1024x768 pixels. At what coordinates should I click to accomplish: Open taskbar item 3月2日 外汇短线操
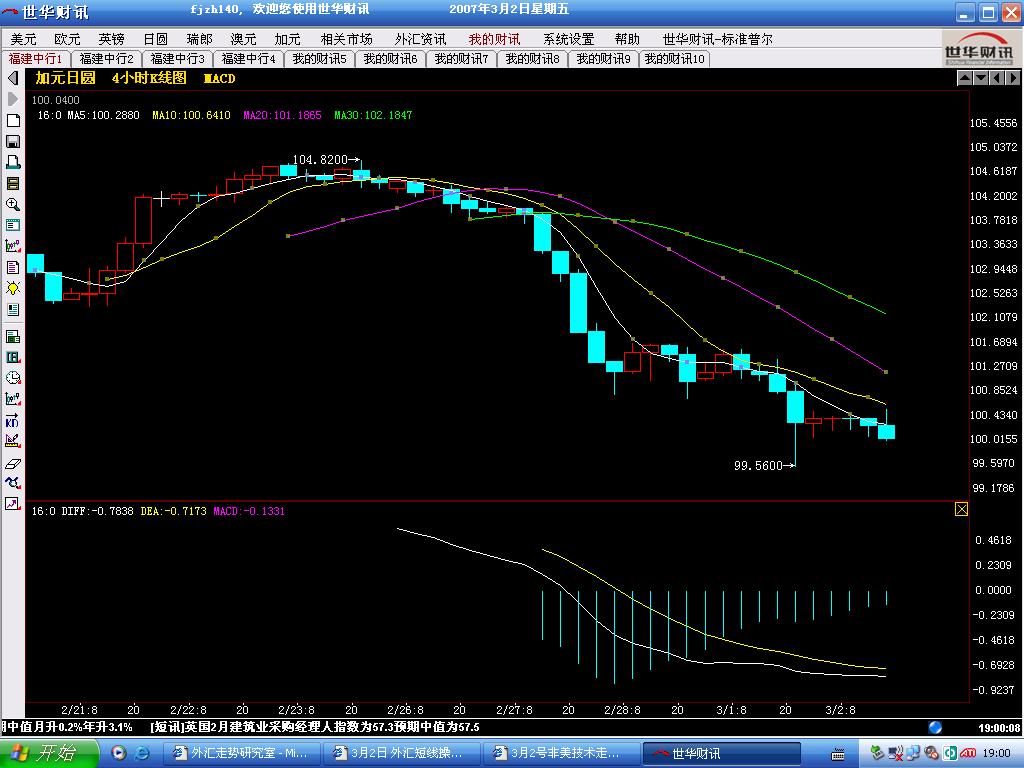coord(401,753)
